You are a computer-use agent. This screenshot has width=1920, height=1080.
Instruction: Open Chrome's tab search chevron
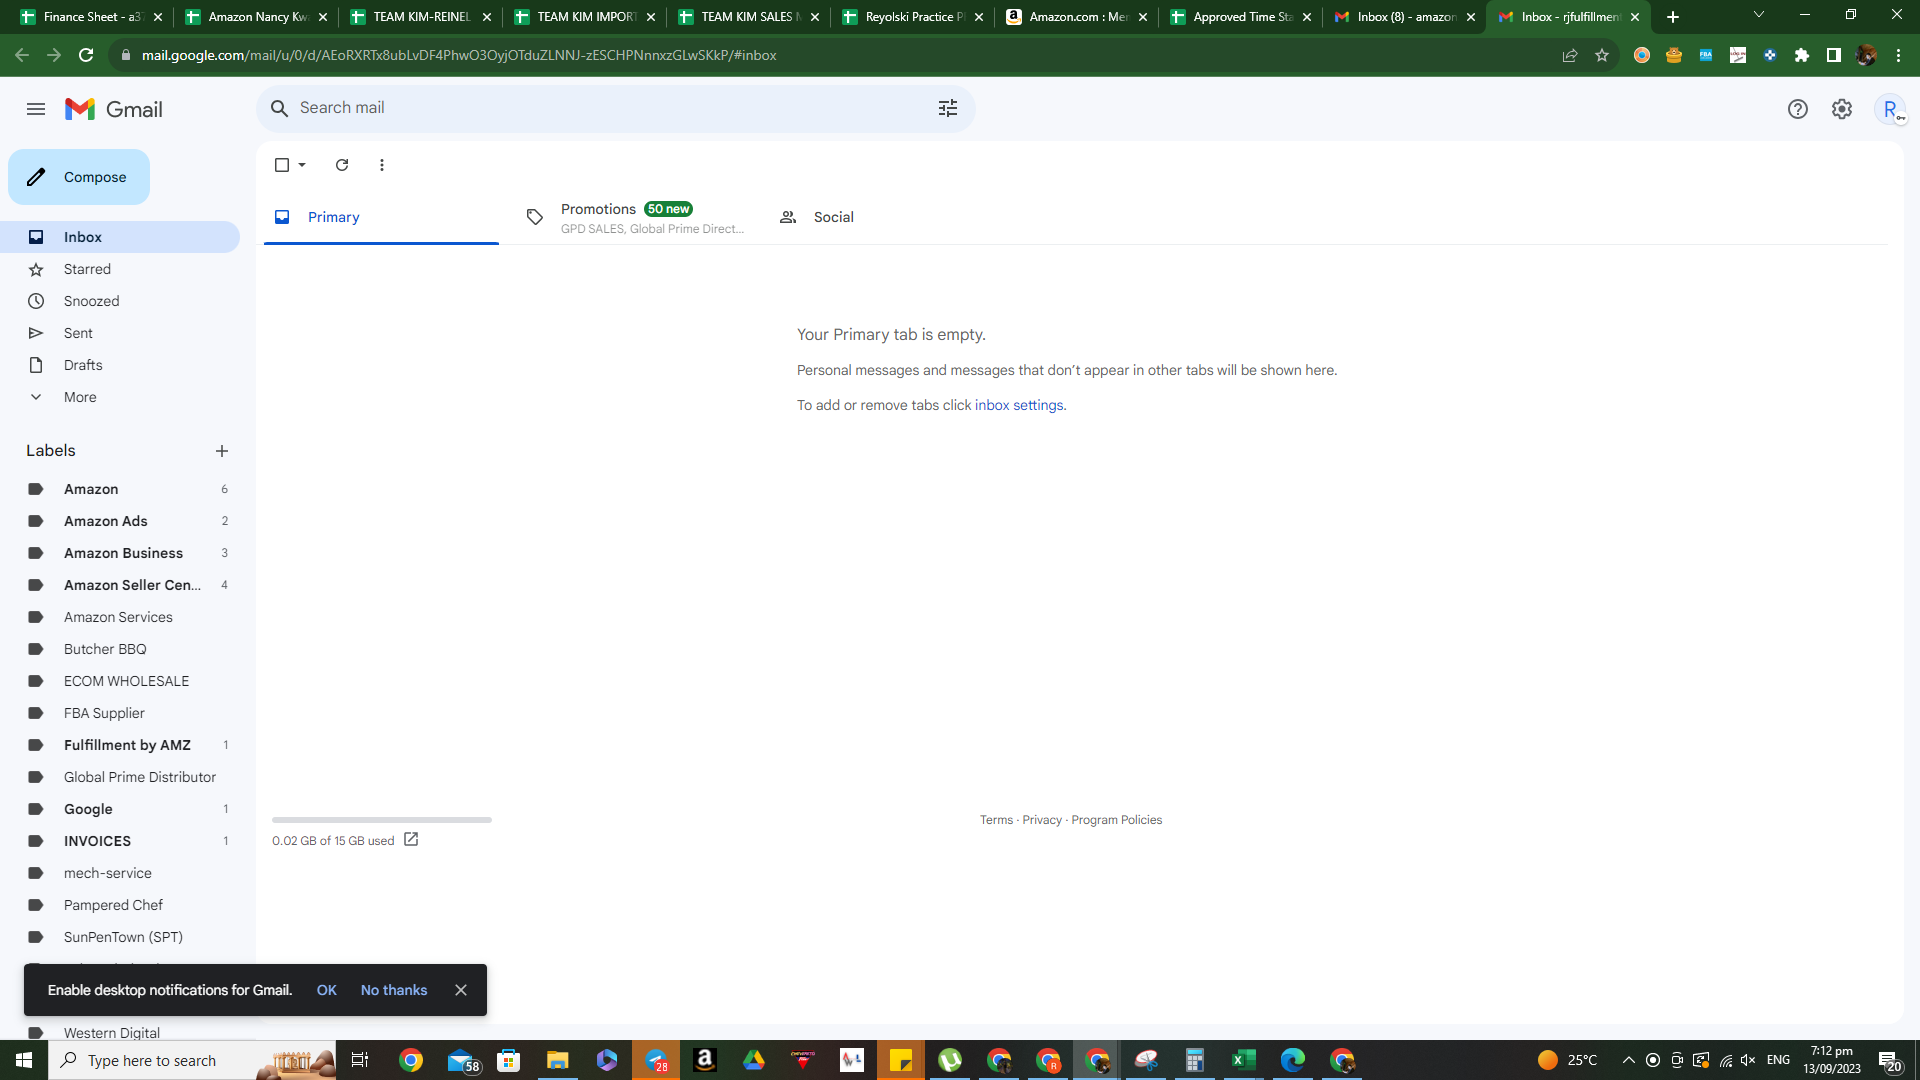pyautogui.click(x=1758, y=15)
